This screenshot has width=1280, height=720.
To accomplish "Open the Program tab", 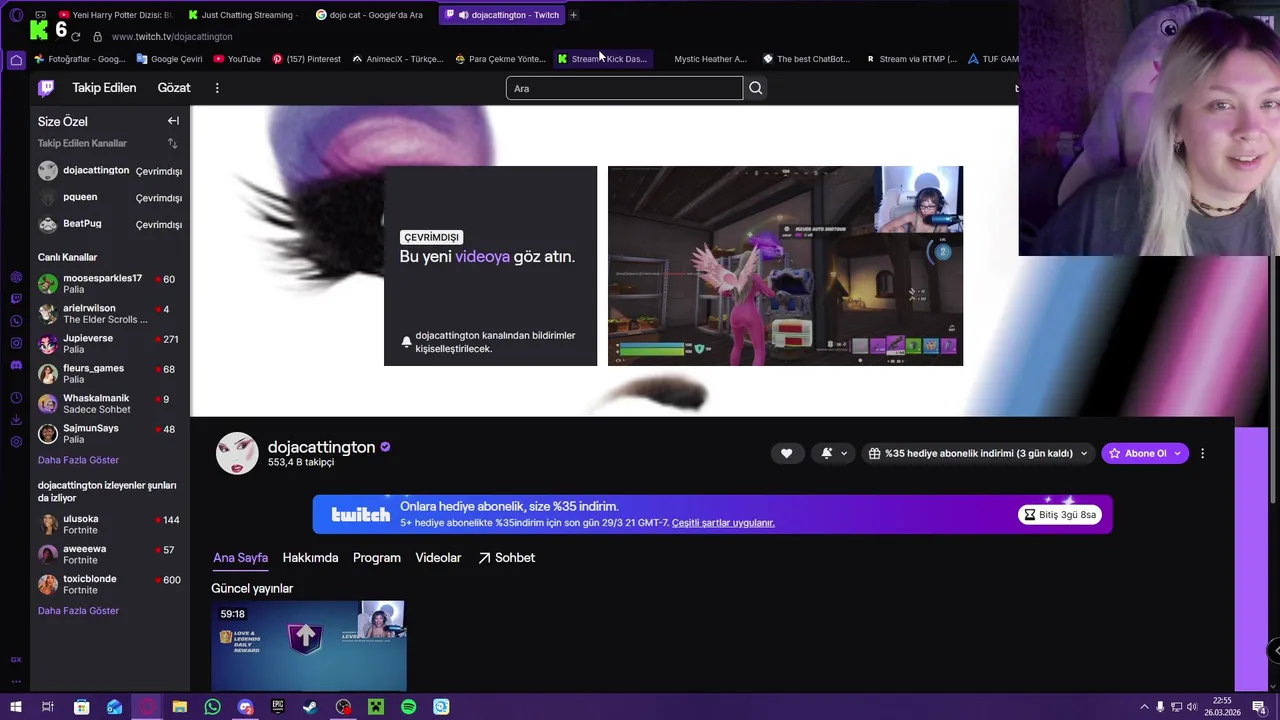I will [377, 558].
